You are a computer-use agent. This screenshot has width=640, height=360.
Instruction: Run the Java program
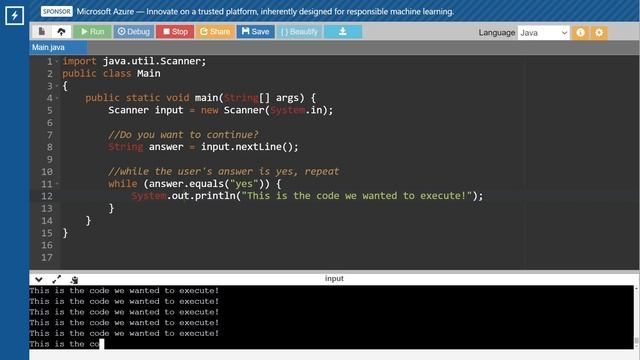click(x=93, y=31)
